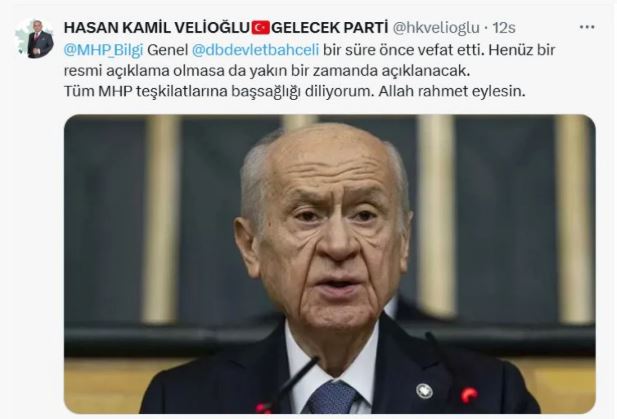
Task: Click the GELECEK PARTİ part of the name
Action: (x=330, y=28)
